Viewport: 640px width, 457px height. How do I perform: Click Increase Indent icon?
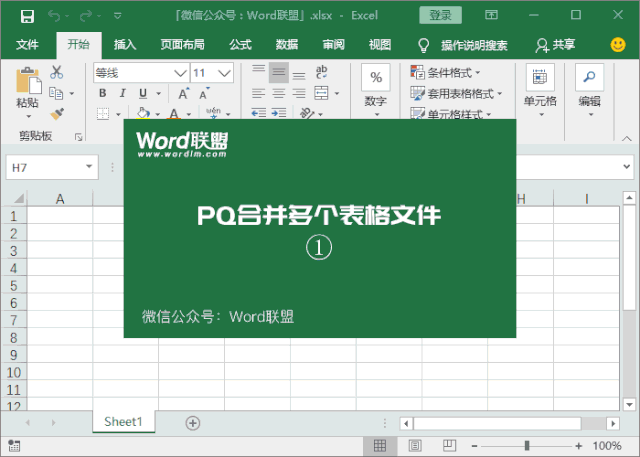[x=279, y=113]
